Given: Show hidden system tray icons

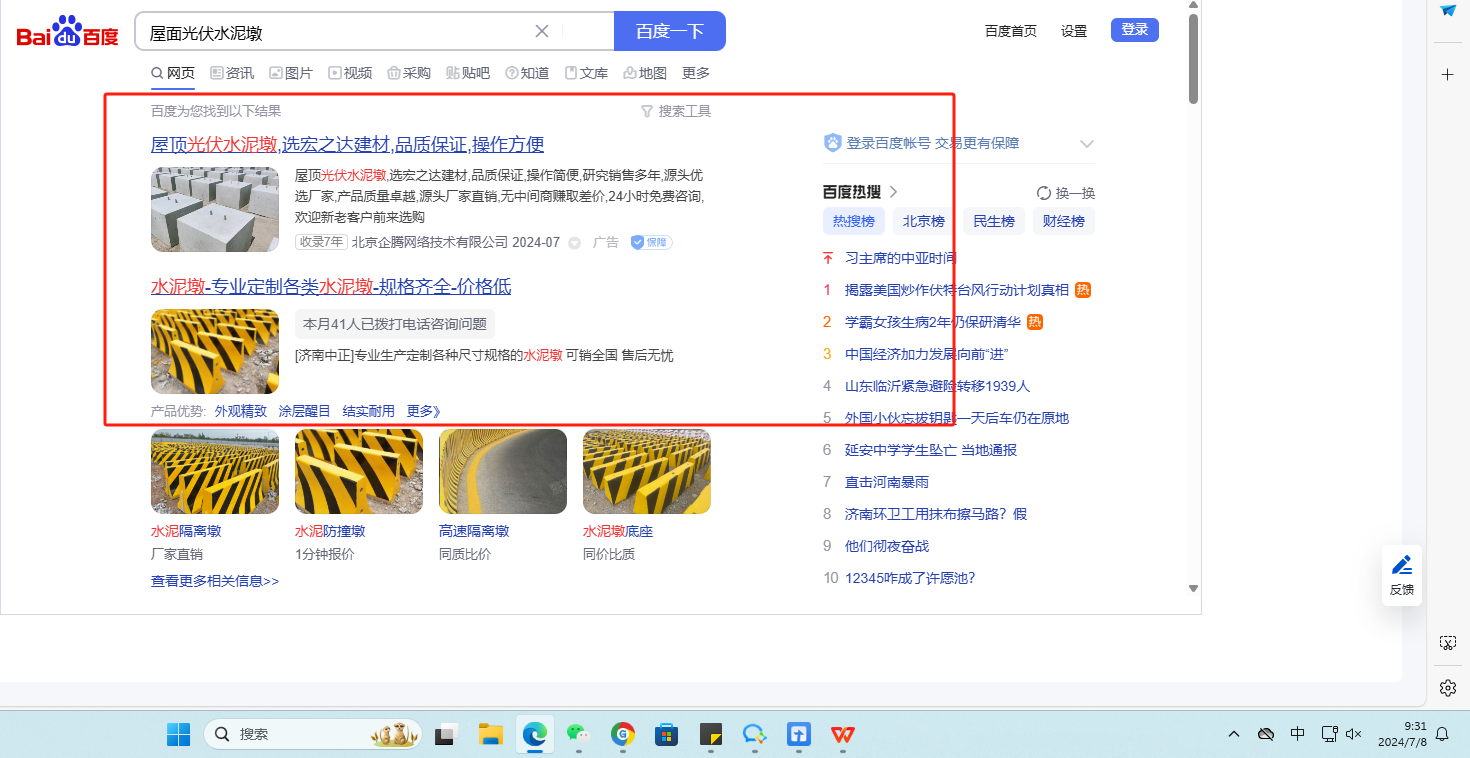Looking at the screenshot, I should click(x=1234, y=734).
